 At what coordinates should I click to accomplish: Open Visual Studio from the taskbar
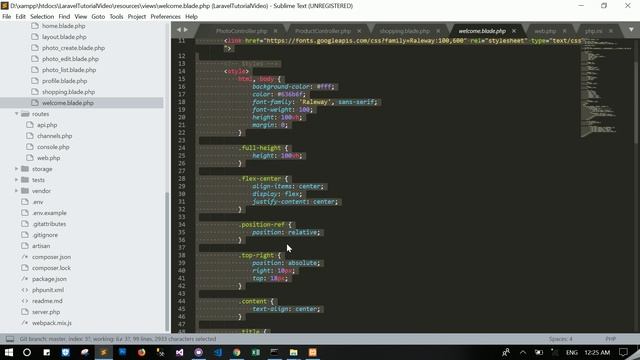(x=180, y=352)
